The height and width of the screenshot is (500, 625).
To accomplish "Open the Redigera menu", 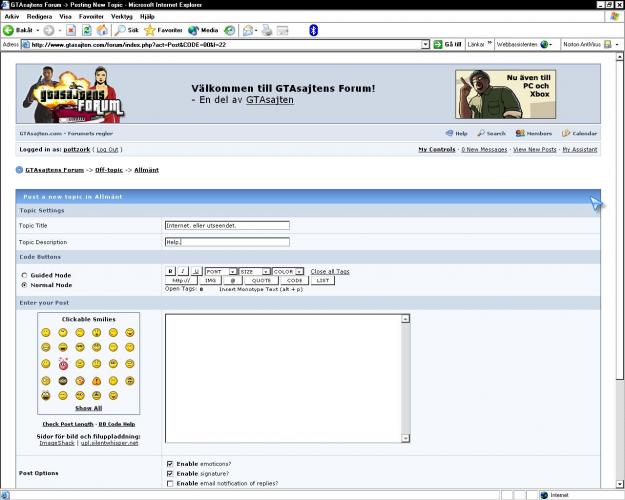I will (40, 17).
